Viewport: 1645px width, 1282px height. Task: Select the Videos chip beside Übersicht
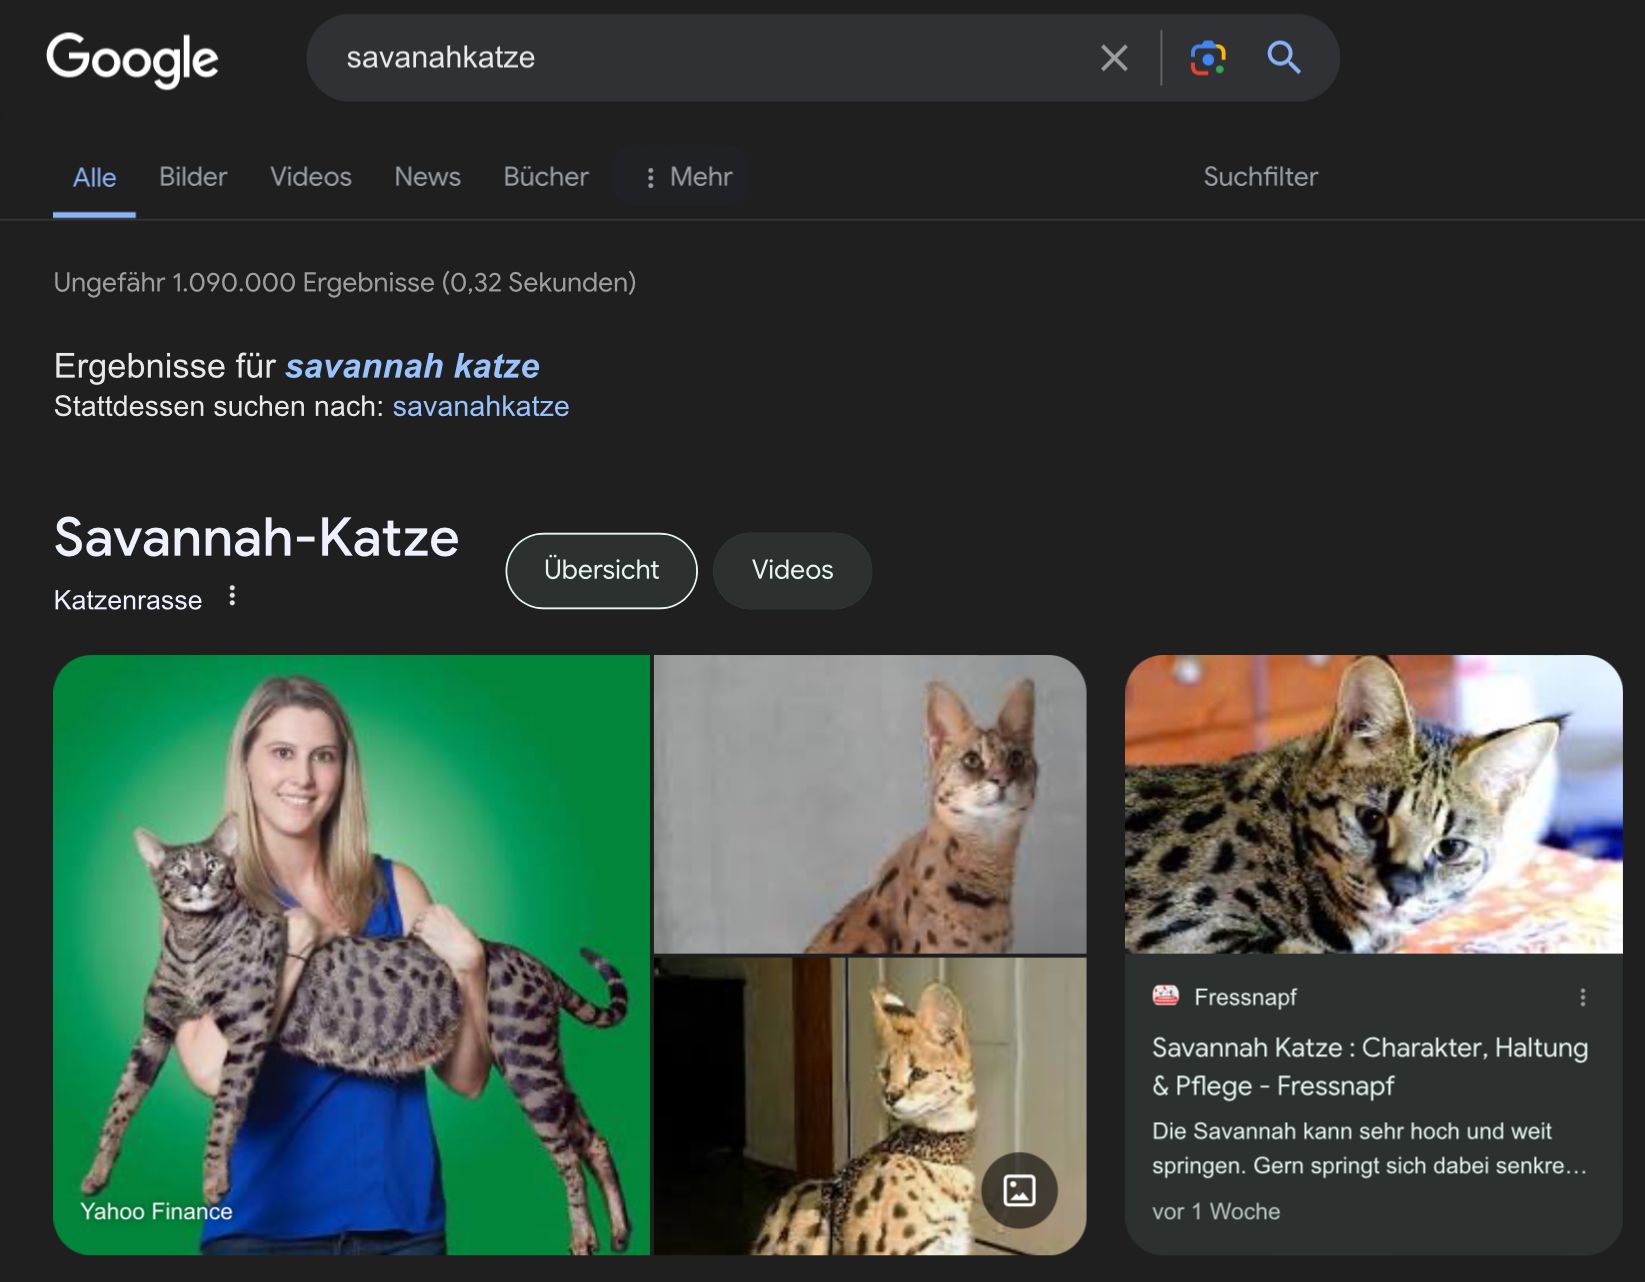[x=792, y=570]
